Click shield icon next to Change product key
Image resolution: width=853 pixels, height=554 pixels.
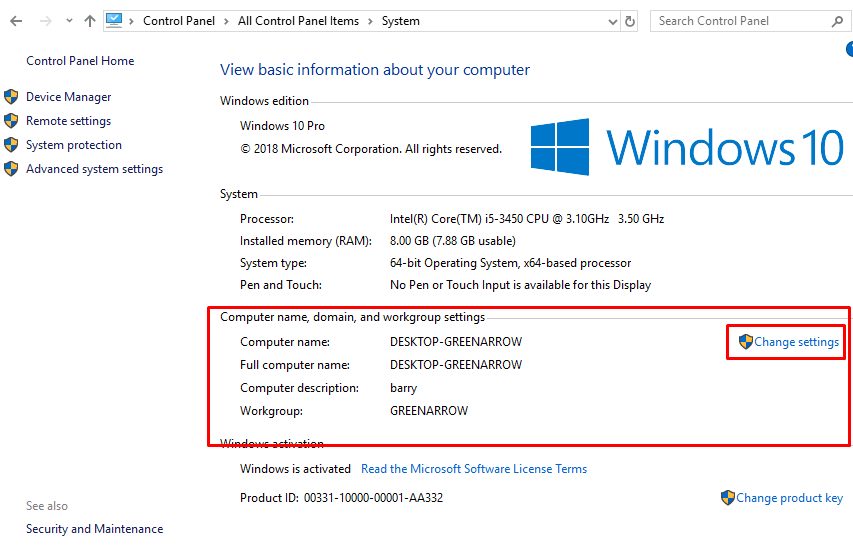point(728,497)
